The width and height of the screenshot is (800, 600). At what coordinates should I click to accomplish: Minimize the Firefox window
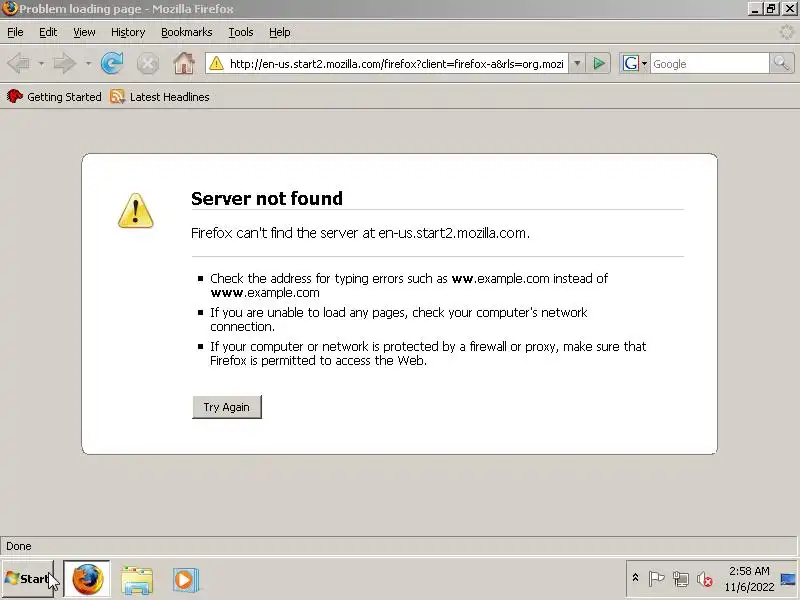(x=755, y=9)
